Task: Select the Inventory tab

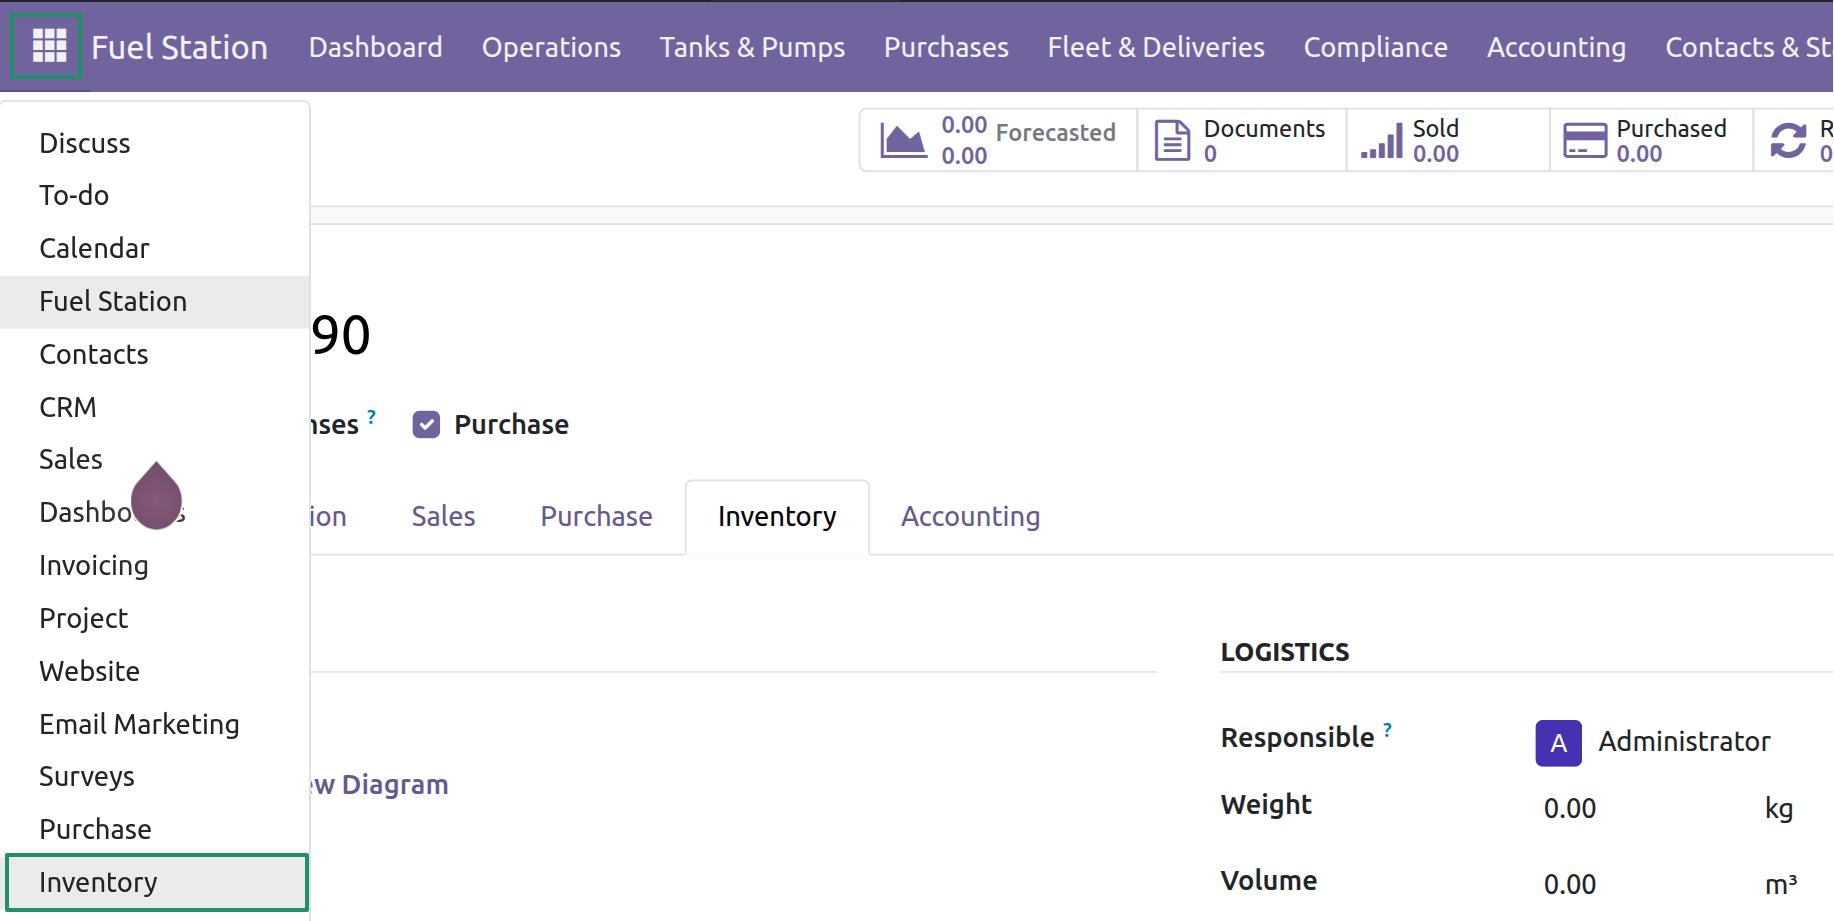Action: [x=777, y=516]
